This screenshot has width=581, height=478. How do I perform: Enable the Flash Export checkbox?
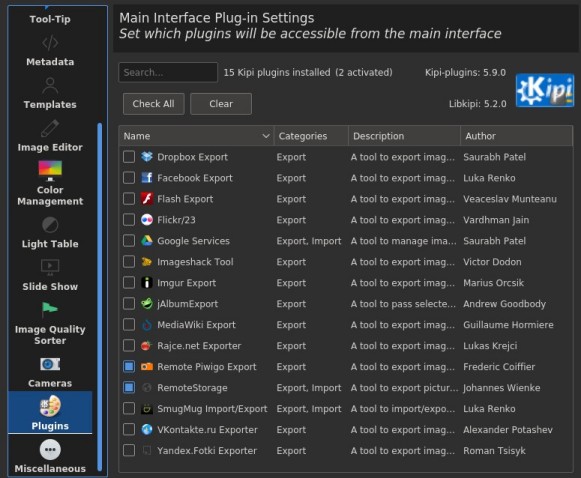pyautogui.click(x=129, y=199)
